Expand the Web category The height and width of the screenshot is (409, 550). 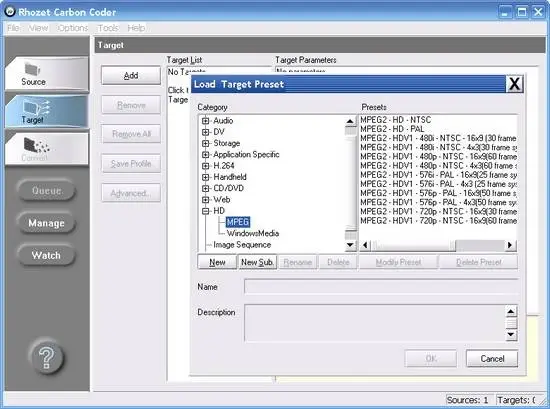pos(206,200)
